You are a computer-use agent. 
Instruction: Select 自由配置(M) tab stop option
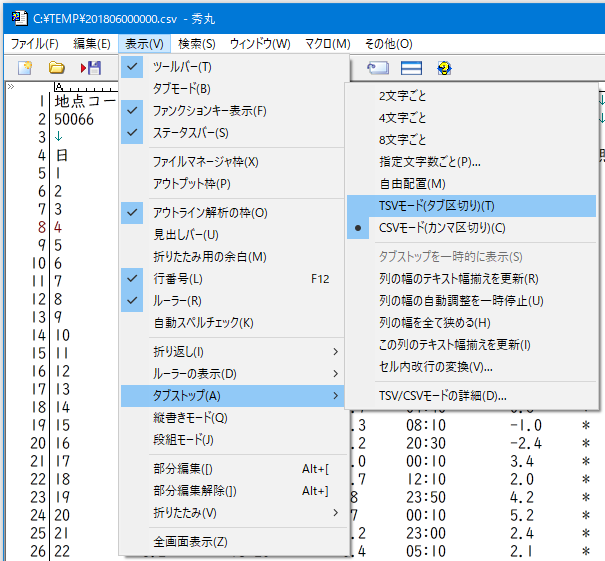click(471, 184)
